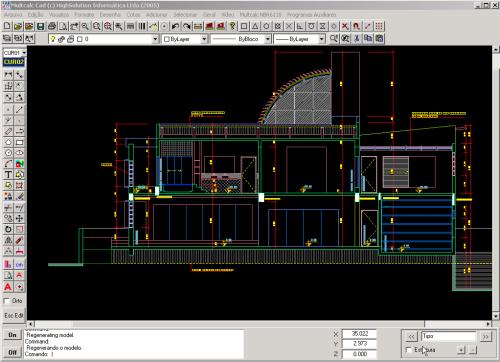The width and height of the screenshot is (500, 362).
Task: Click the On button
Action: (12, 335)
